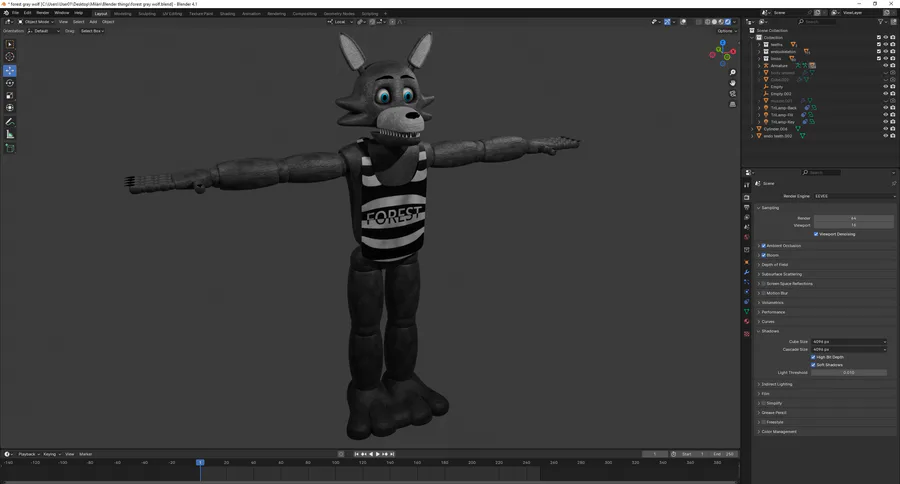Open the Render Engine EEVEE dropdown
The image size is (900, 484).
[854, 196]
